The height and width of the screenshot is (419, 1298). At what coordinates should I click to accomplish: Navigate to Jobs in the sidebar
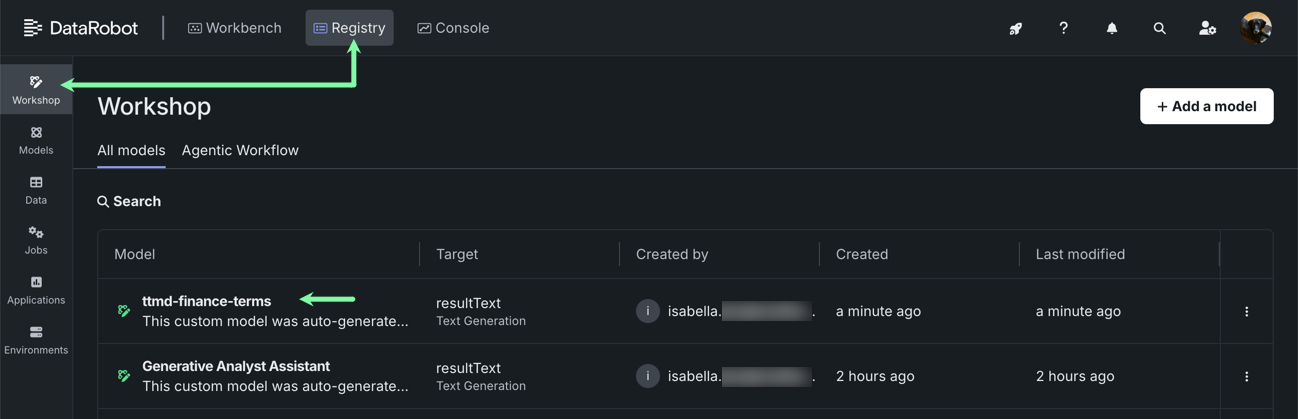pos(36,240)
